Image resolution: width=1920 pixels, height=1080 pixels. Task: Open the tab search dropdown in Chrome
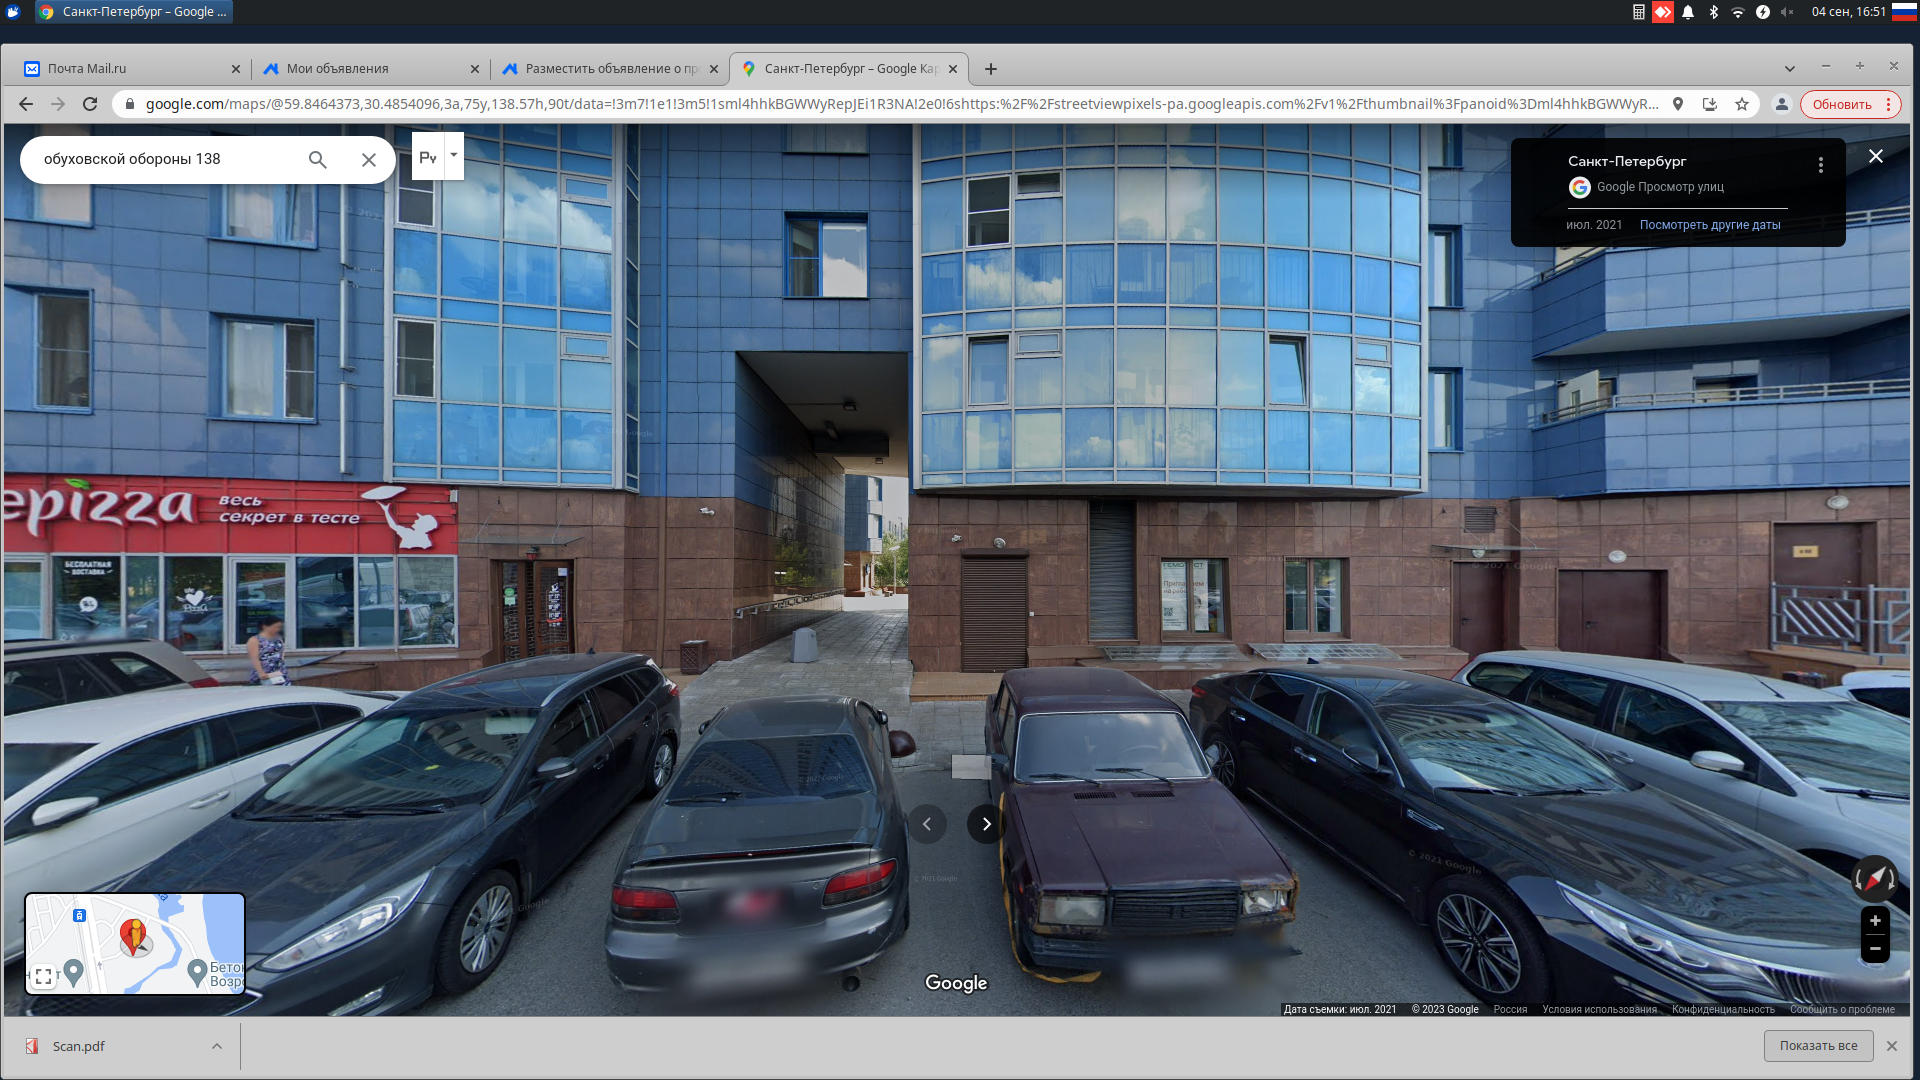tap(1789, 68)
